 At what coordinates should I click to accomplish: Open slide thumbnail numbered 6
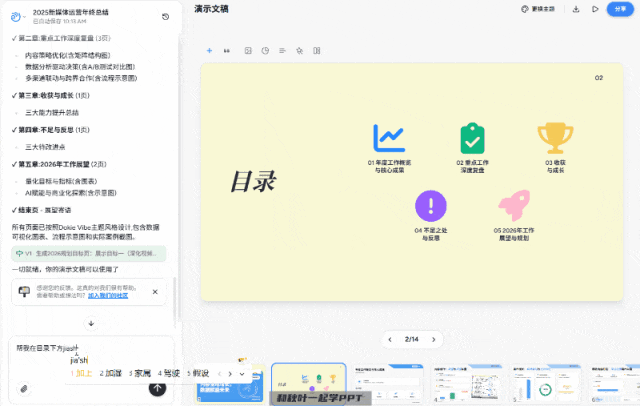615,384
